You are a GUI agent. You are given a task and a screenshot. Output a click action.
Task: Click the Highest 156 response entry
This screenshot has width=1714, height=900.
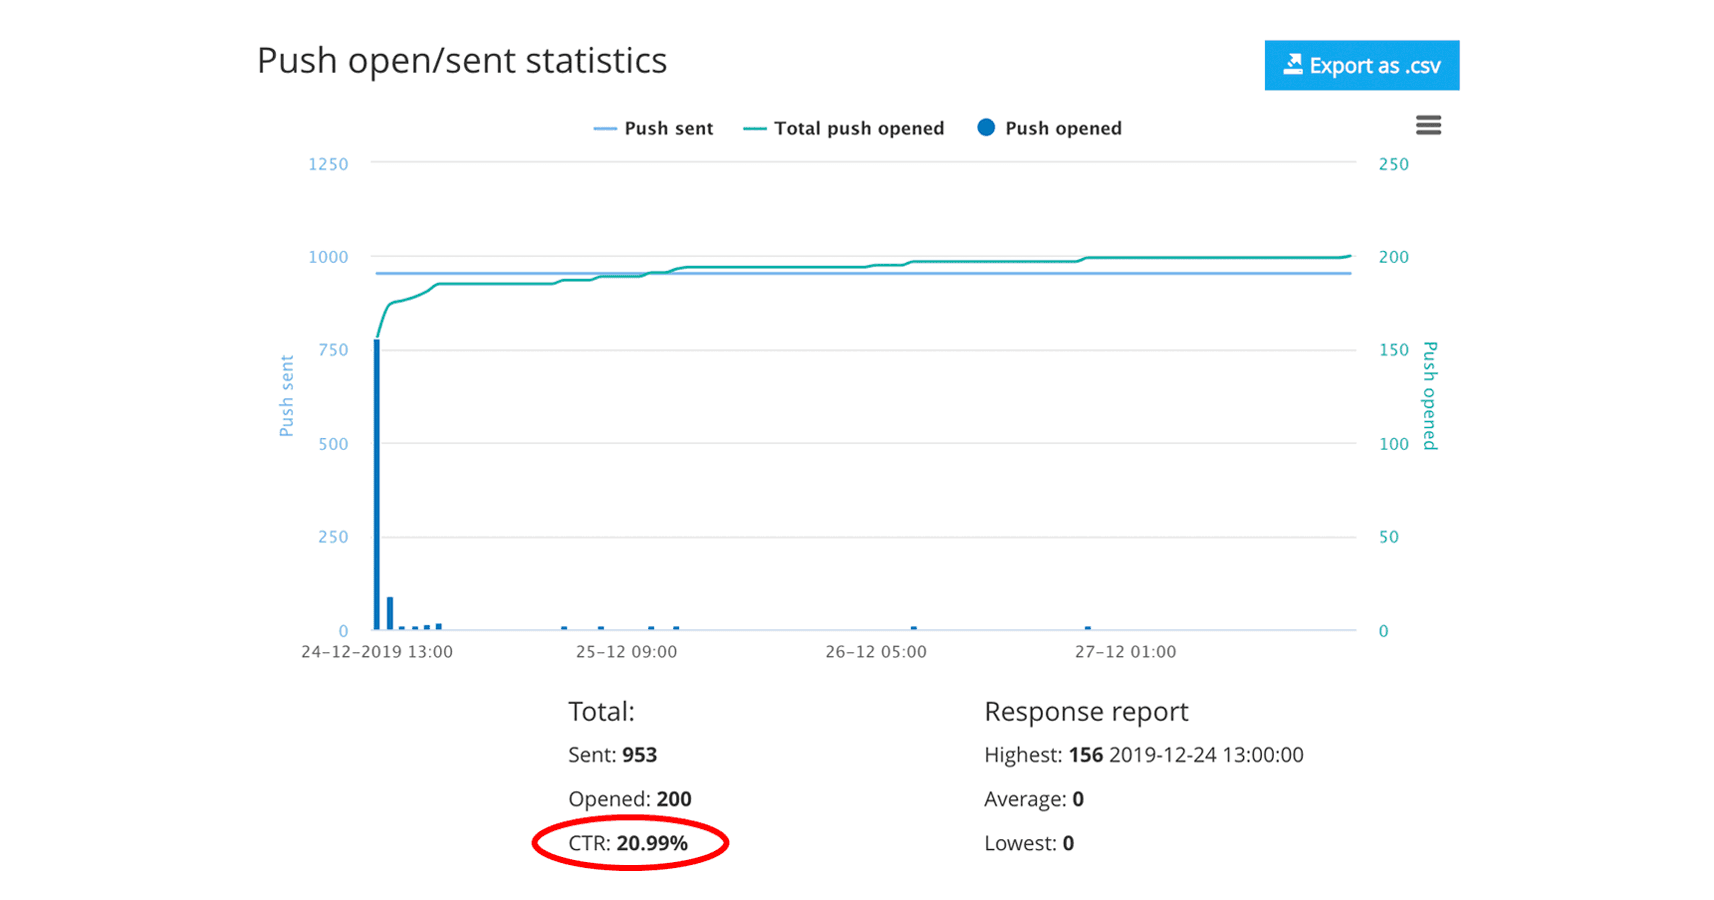click(1143, 755)
